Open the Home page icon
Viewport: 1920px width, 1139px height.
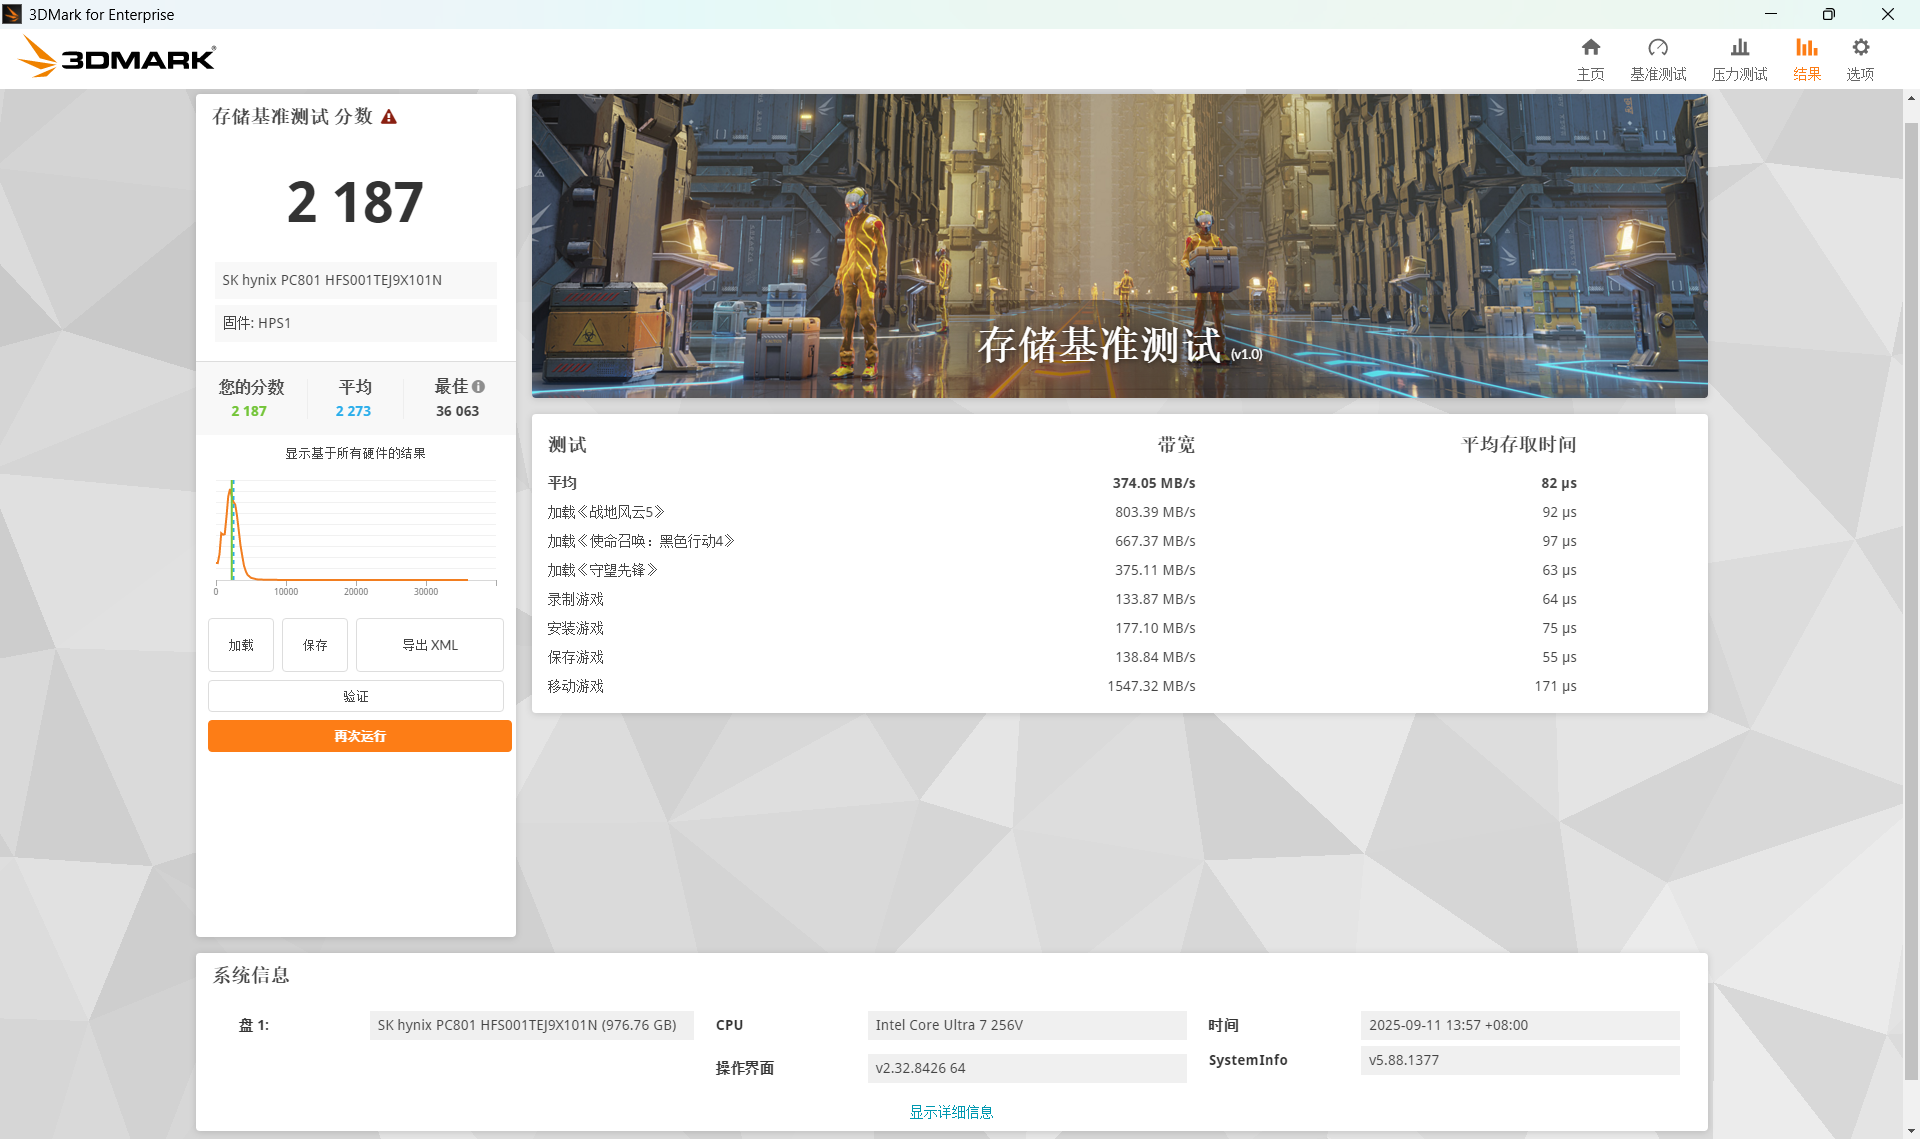1590,47
